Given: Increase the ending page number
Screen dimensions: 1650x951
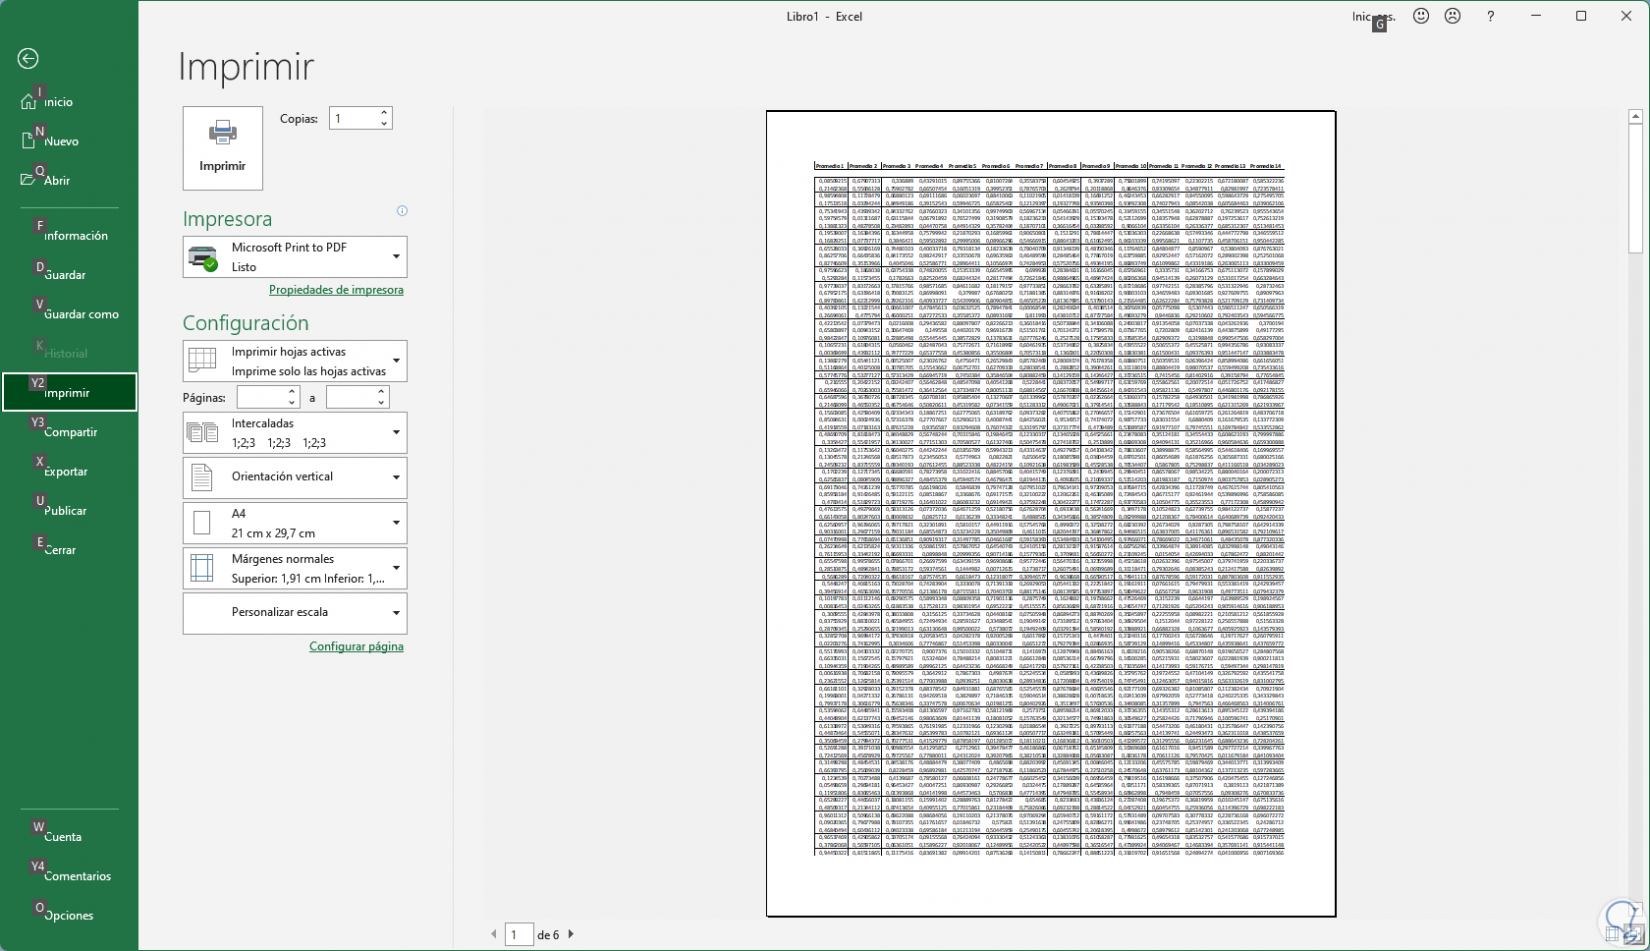Looking at the screenshot, I should (381, 392).
